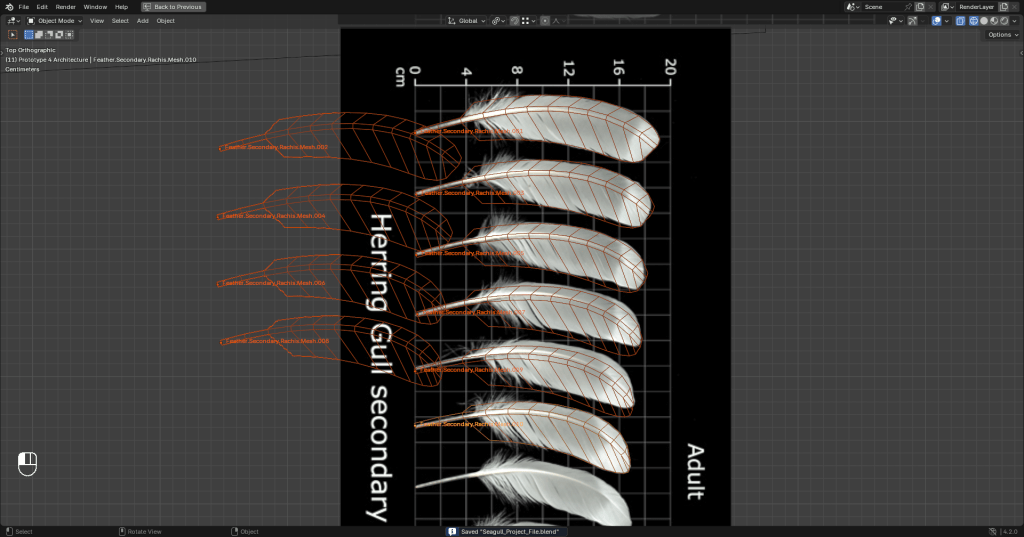The width and height of the screenshot is (1024, 537).
Task: Open the Object Mode dropdown
Action: point(54,20)
